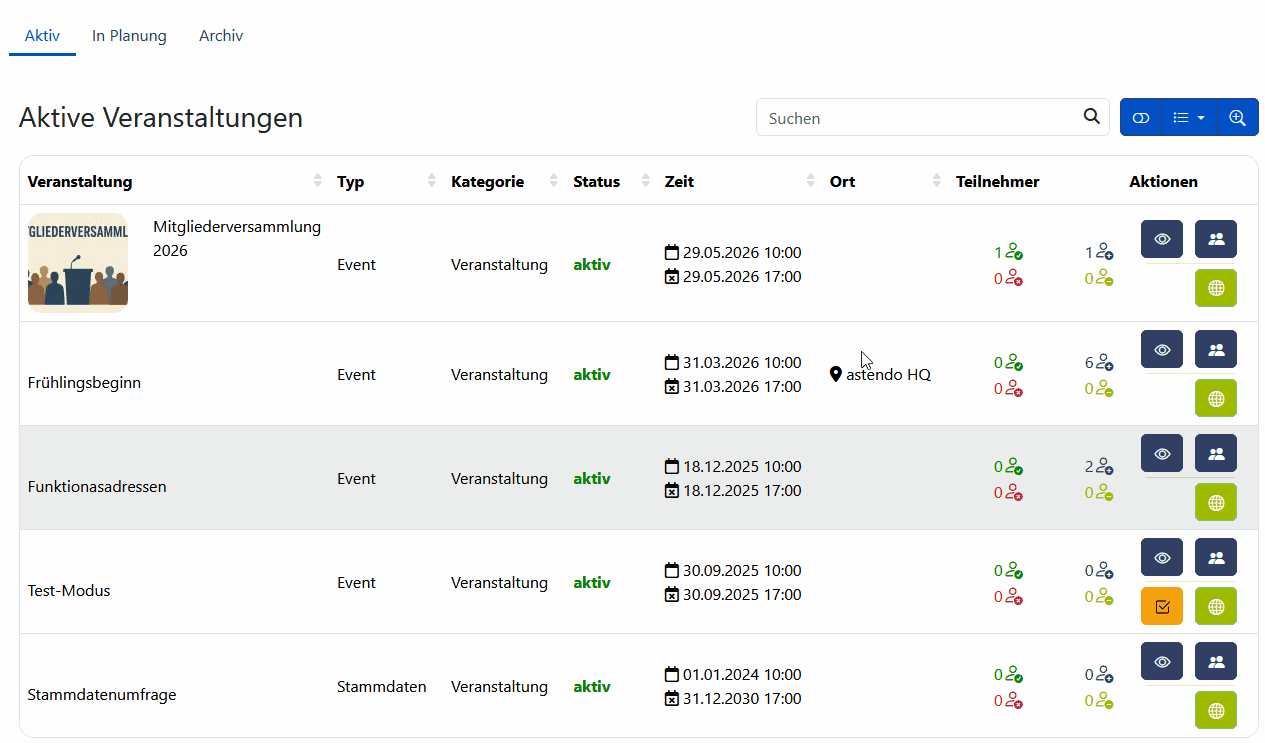Click eye icon in Funktionasadressen row
1265x743 pixels.
click(x=1161, y=453)
